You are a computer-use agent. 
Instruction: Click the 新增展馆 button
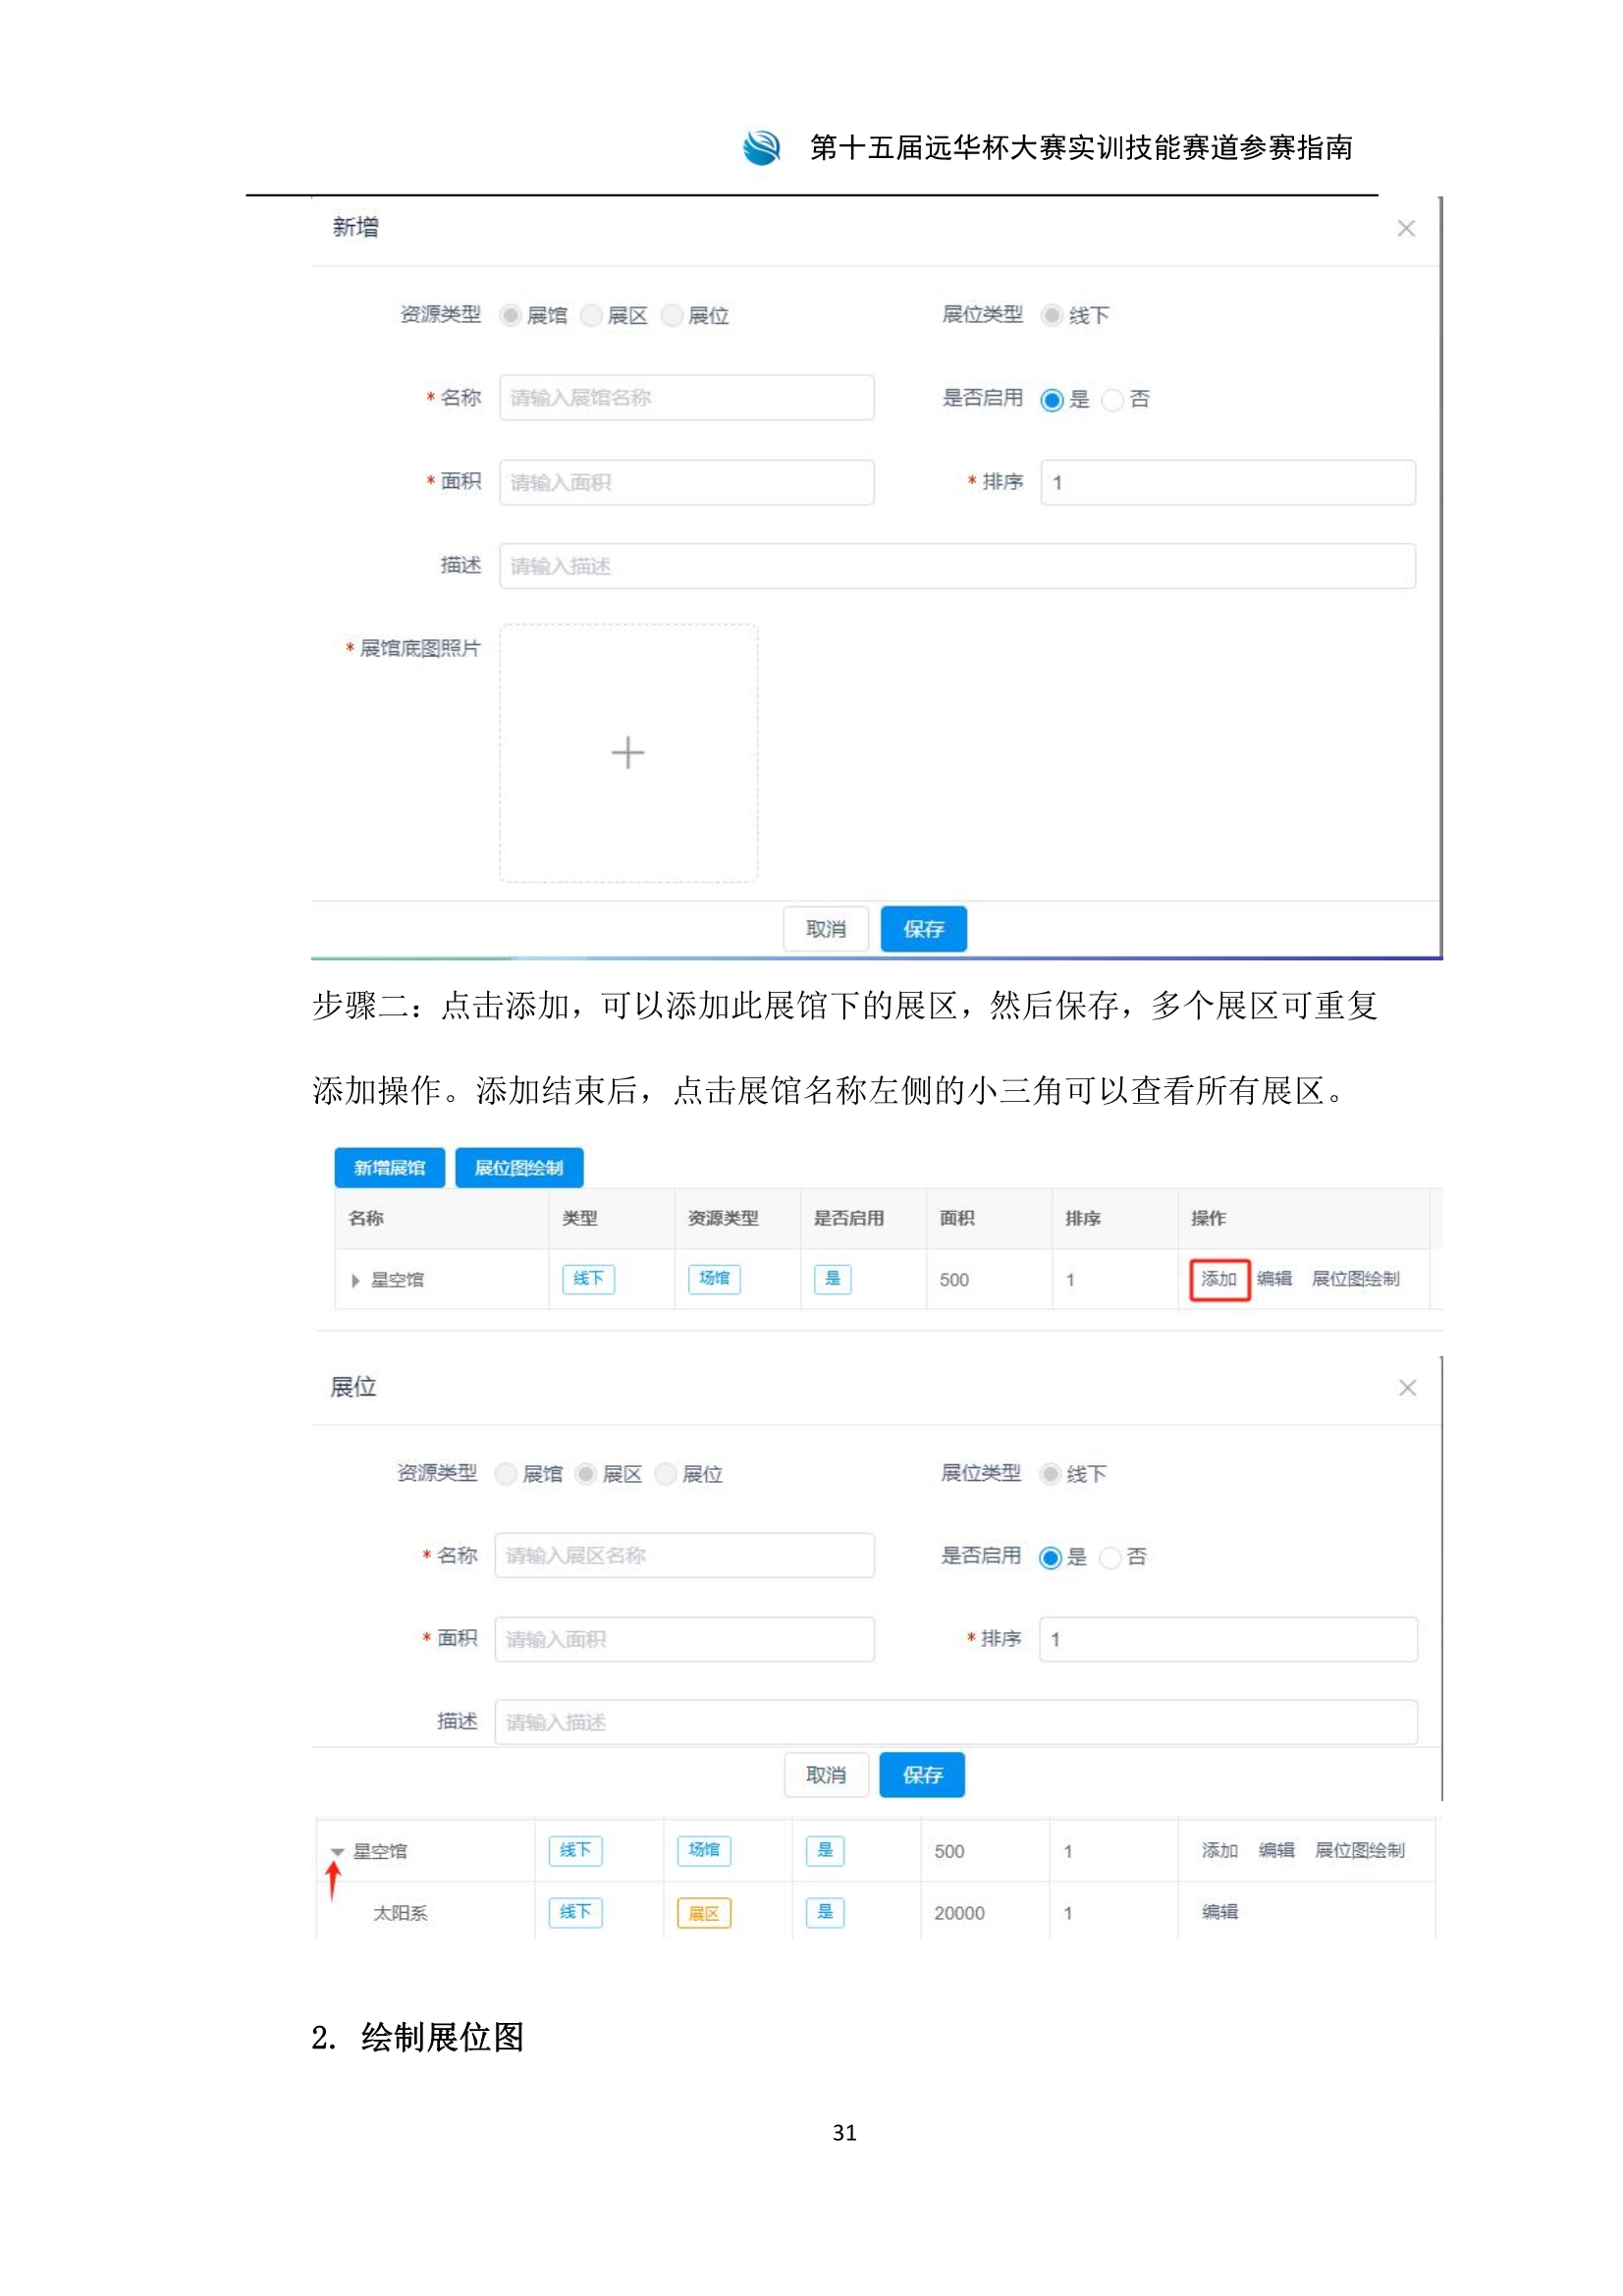click(x=389, y=1167)
